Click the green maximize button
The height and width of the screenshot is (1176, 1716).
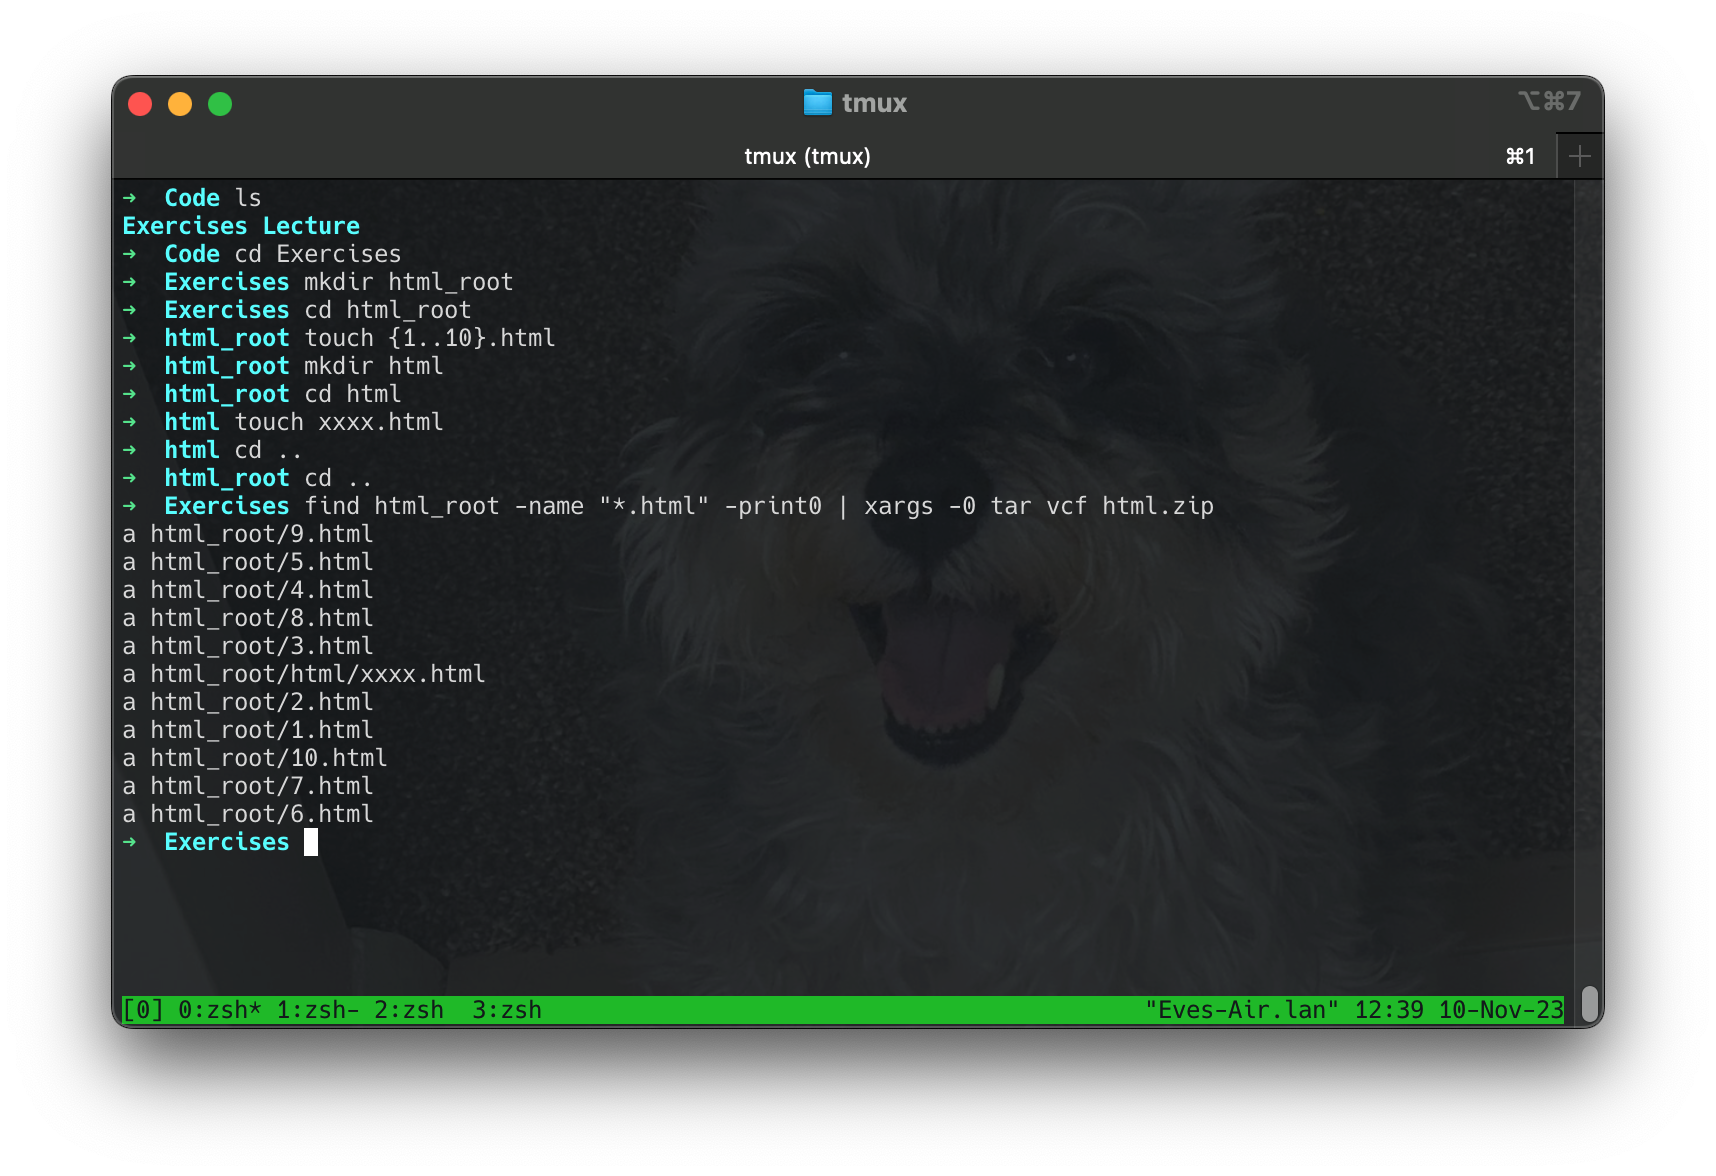[219, 103]
